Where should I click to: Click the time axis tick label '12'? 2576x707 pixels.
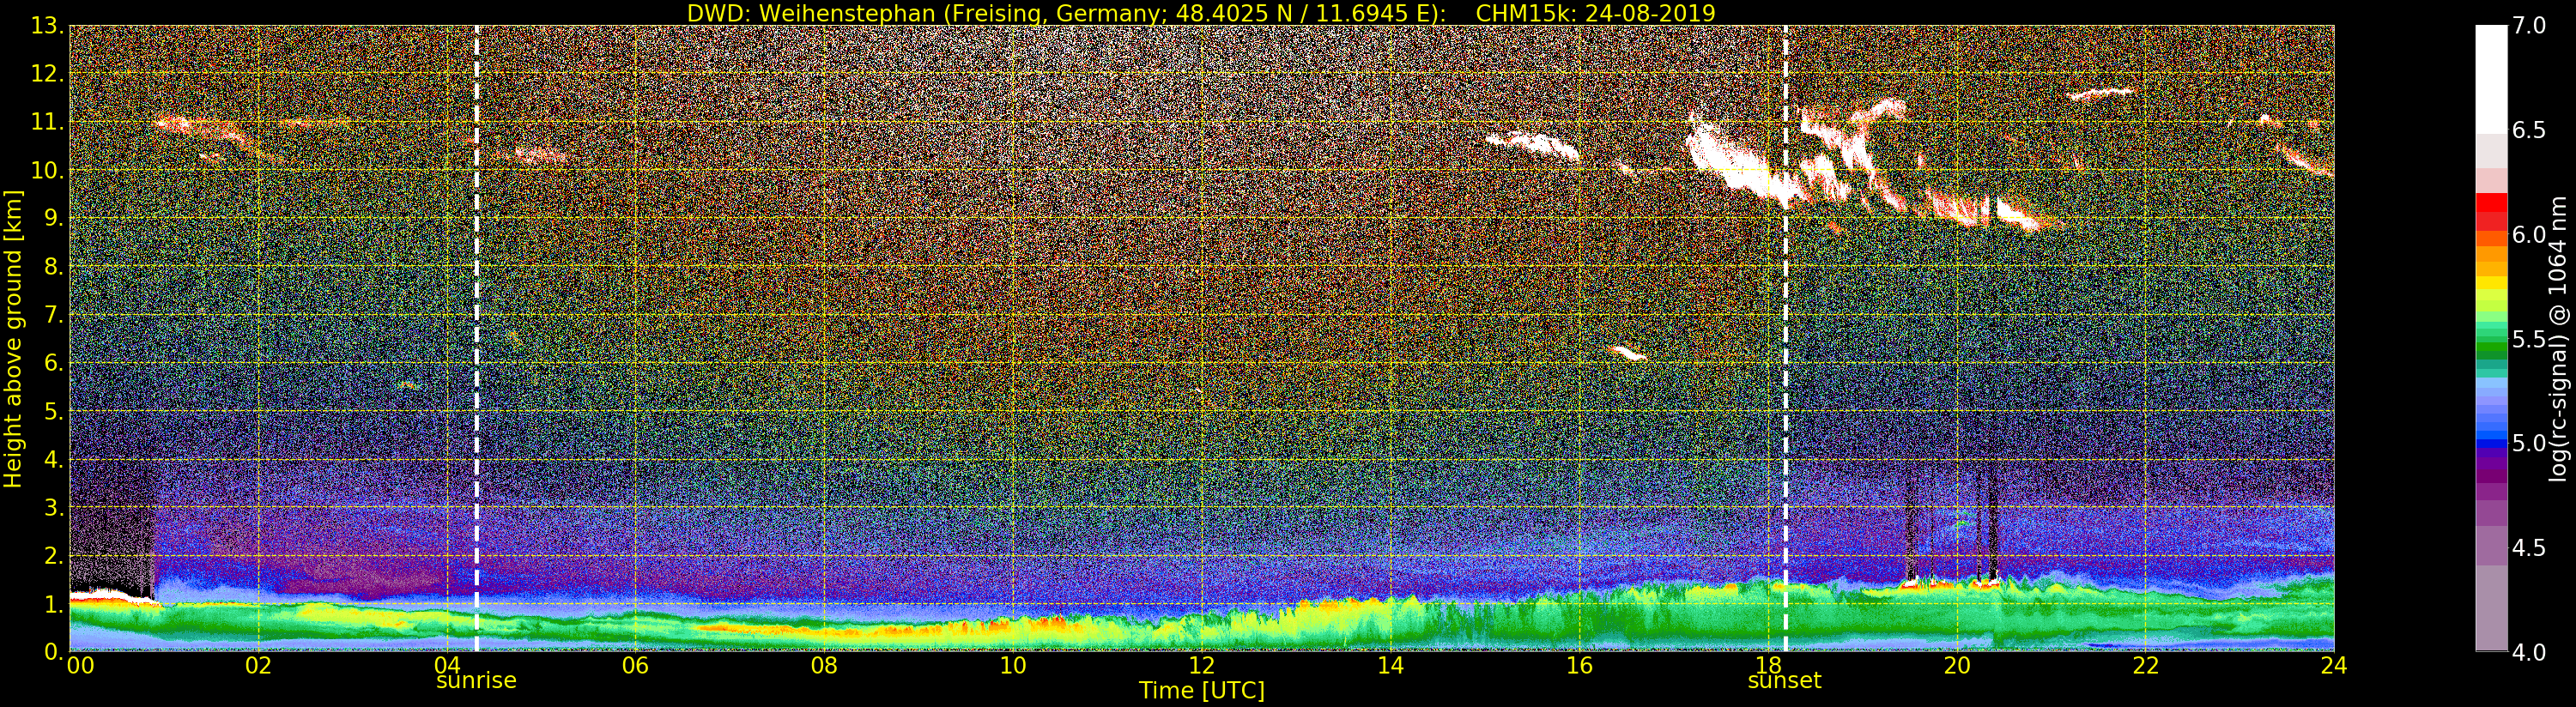1202,666
